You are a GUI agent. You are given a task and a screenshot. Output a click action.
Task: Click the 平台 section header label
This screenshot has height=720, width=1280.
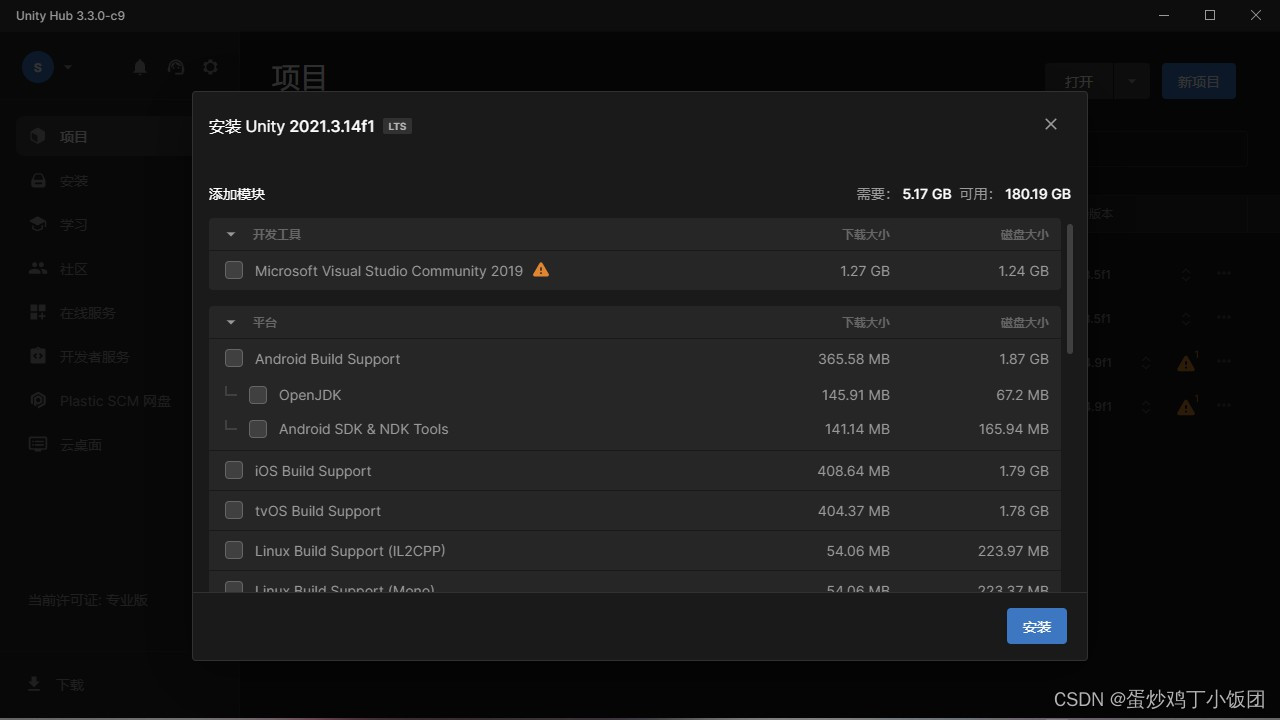[265, 322]
